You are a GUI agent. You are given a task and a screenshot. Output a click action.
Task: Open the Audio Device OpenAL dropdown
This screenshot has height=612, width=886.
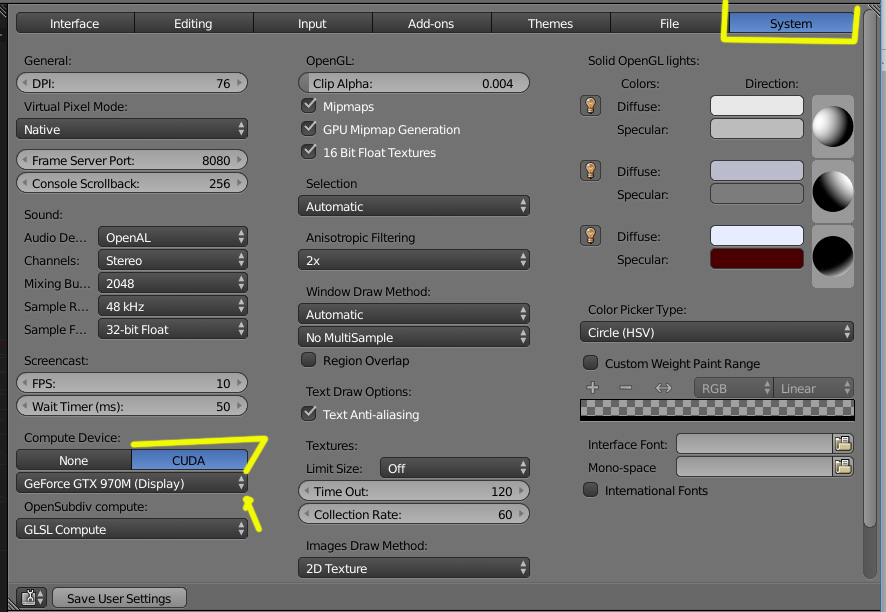[173, 237]
